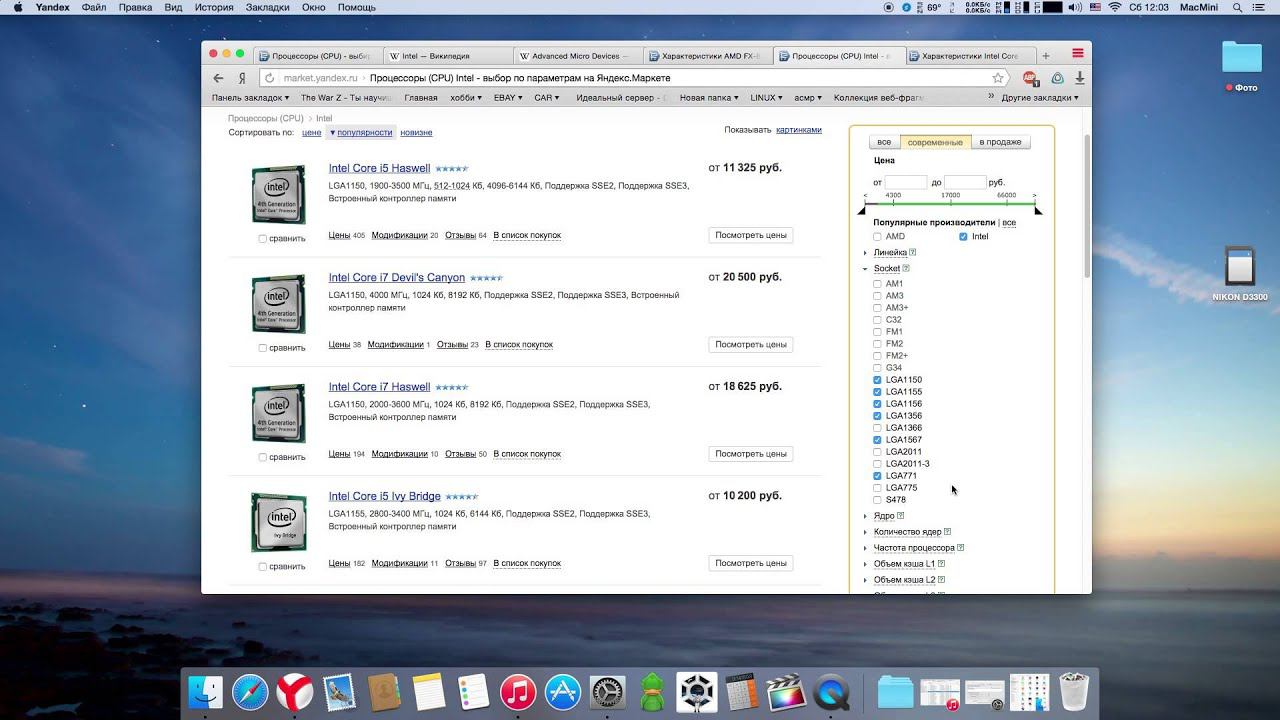Click Посмотреть цены for Core i7 Haswell
The height and width of the screenshot is (720, 1280).
(751, 454)
